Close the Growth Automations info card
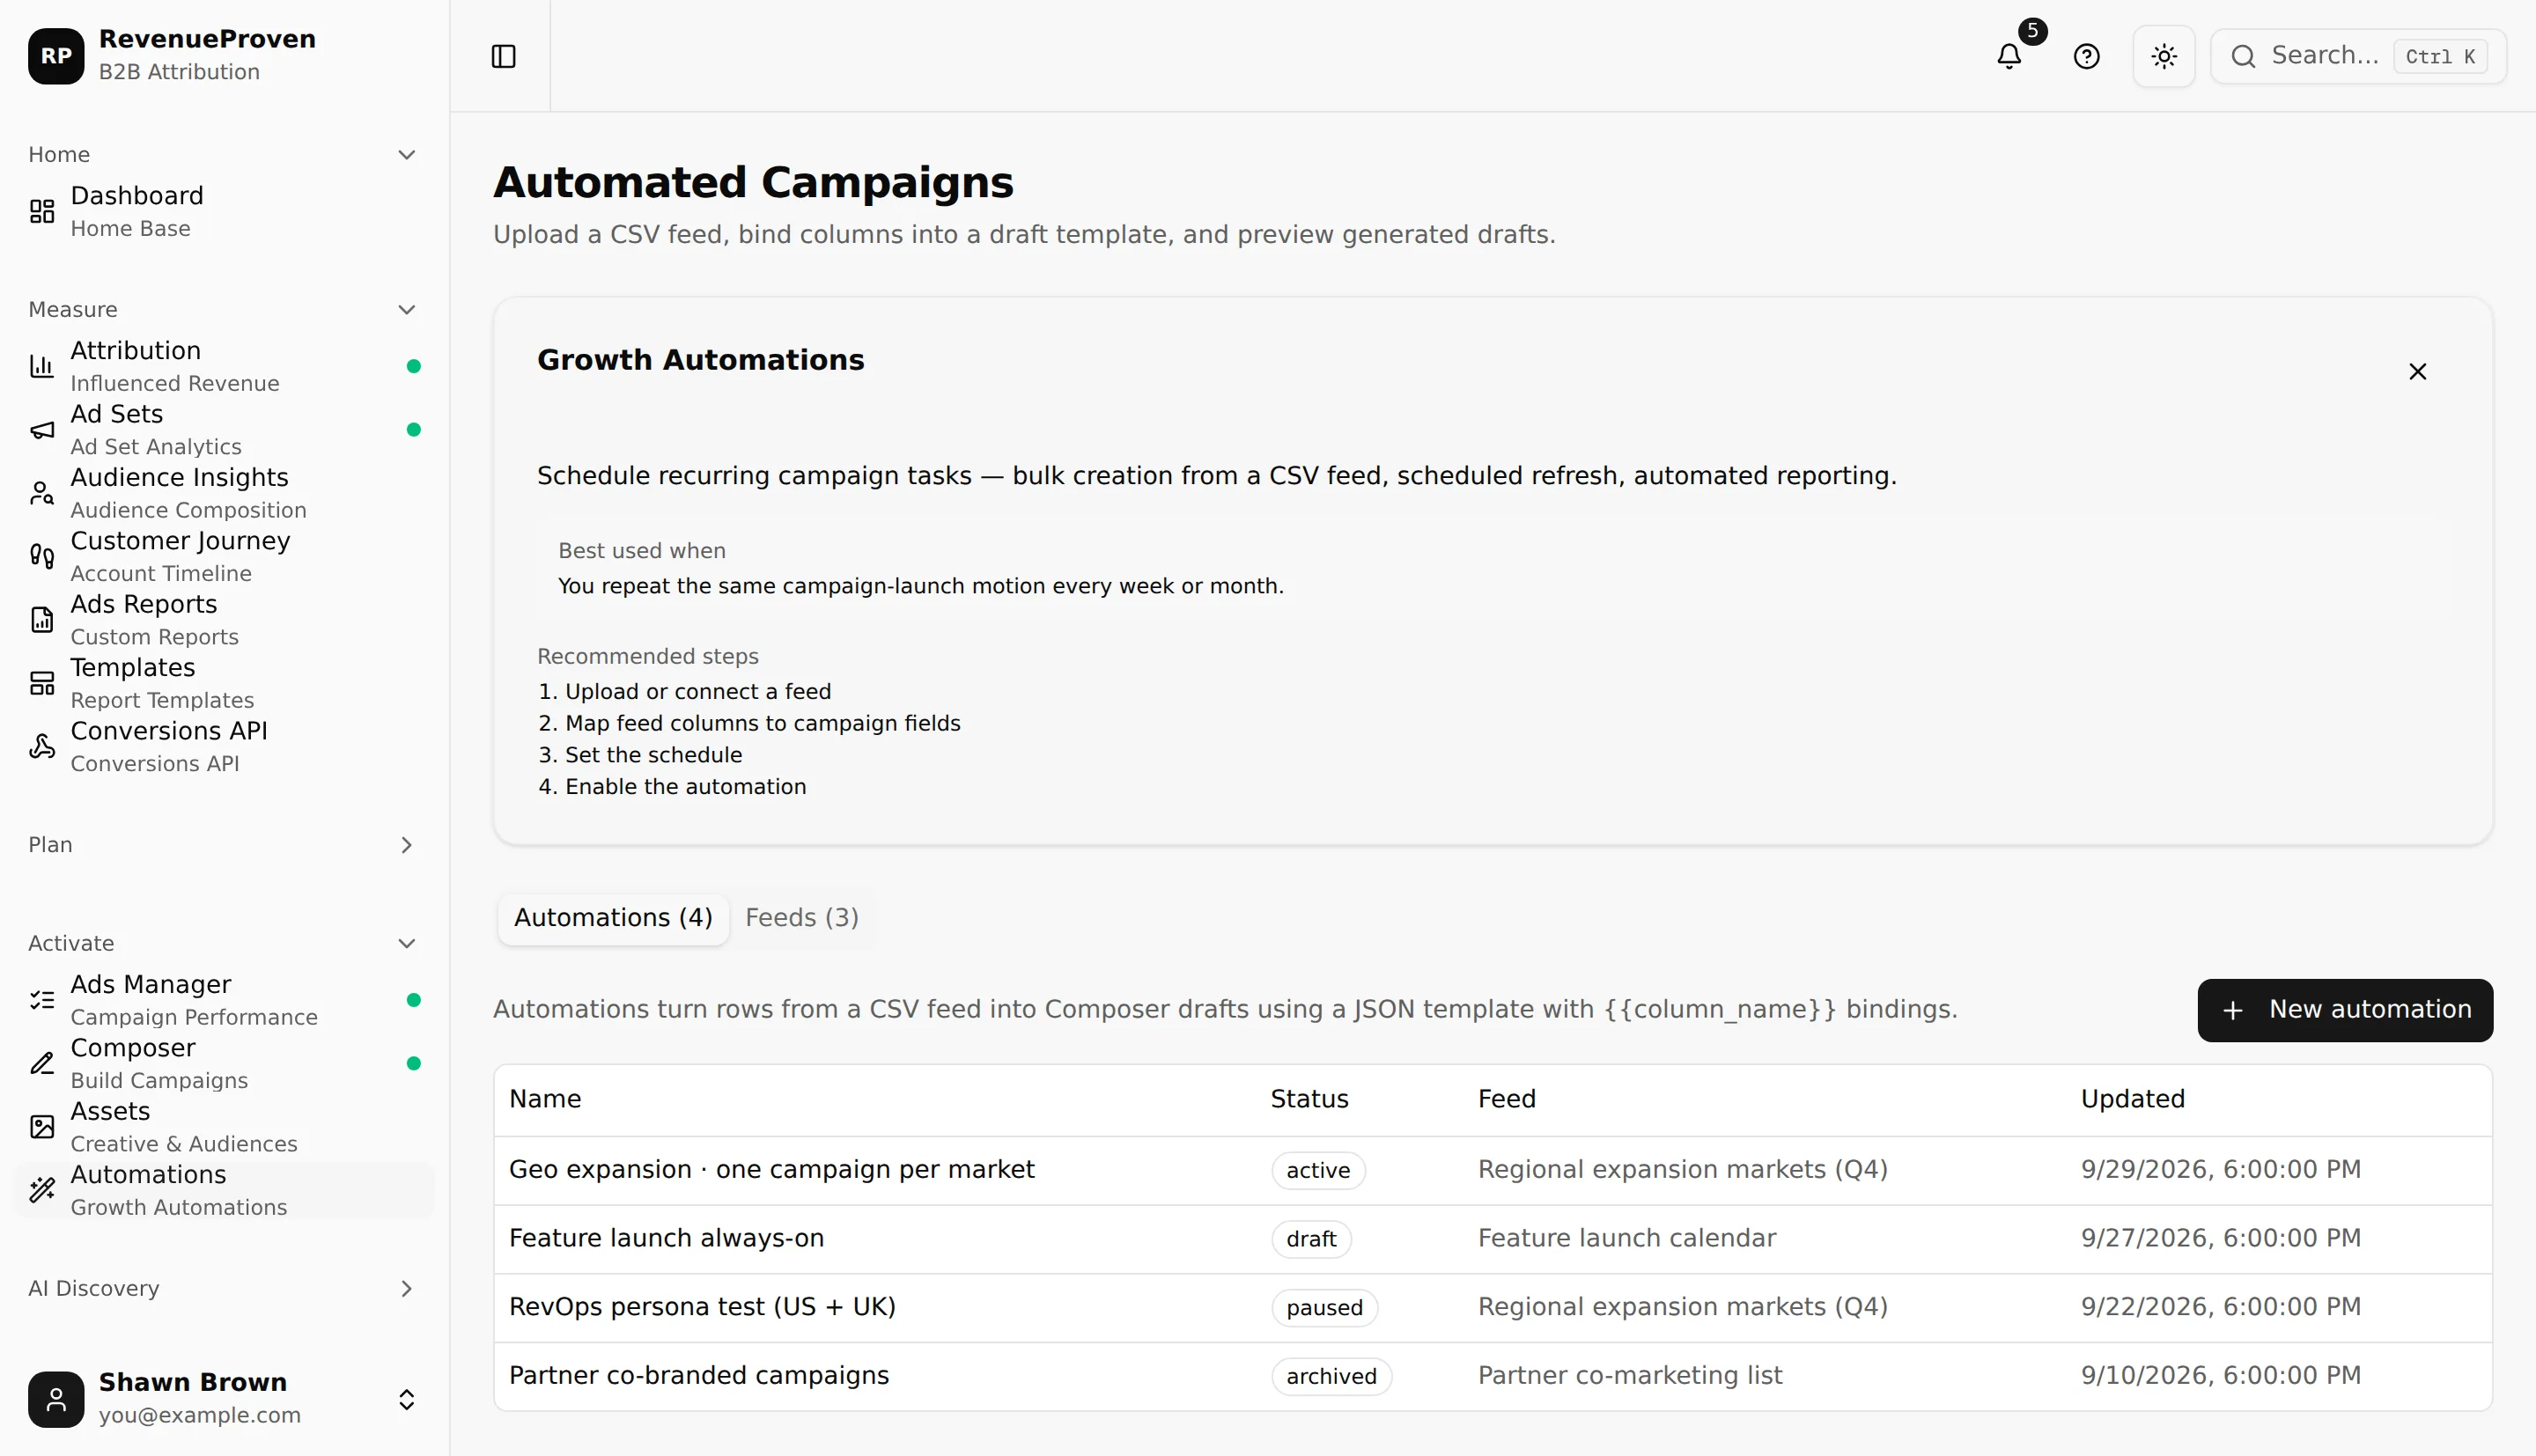Image resolution: width=2536 pixels, height=1456 pixels. 2417,372
